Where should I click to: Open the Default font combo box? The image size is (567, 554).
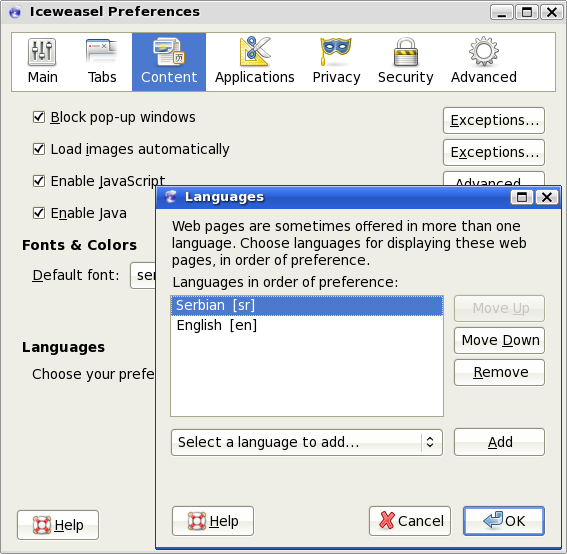pyautogui.click(x=143, y=275)
